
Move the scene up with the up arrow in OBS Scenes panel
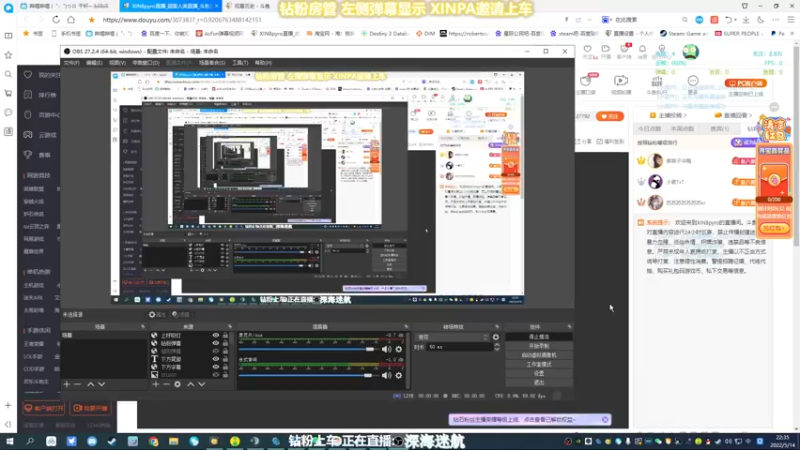(90, 384)
